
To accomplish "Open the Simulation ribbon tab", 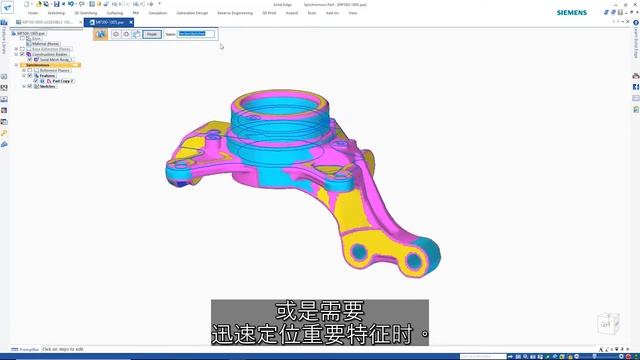I will click(x=158, y=13).
